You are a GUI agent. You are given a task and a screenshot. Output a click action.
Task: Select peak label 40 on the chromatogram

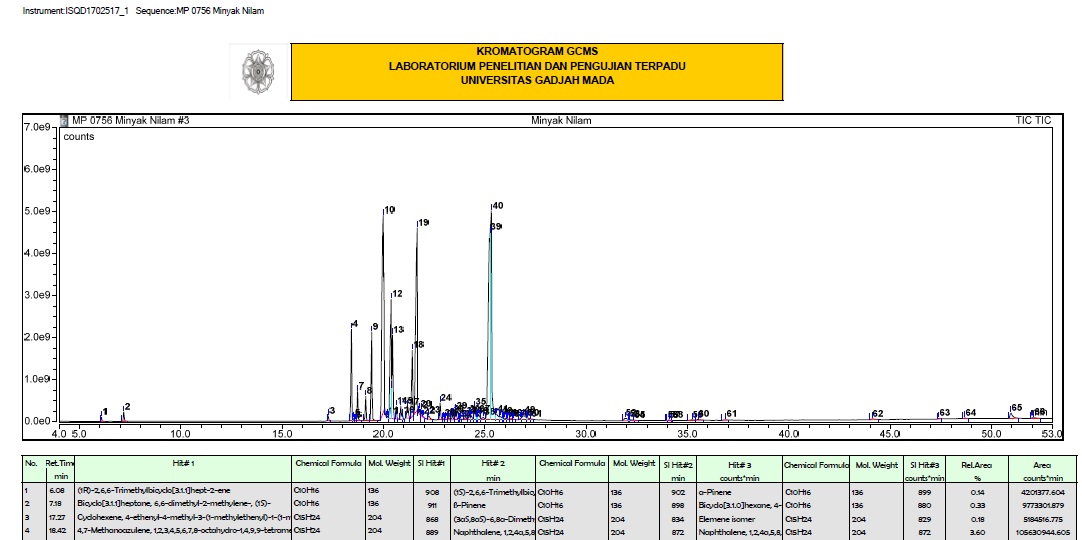point(498,206)
